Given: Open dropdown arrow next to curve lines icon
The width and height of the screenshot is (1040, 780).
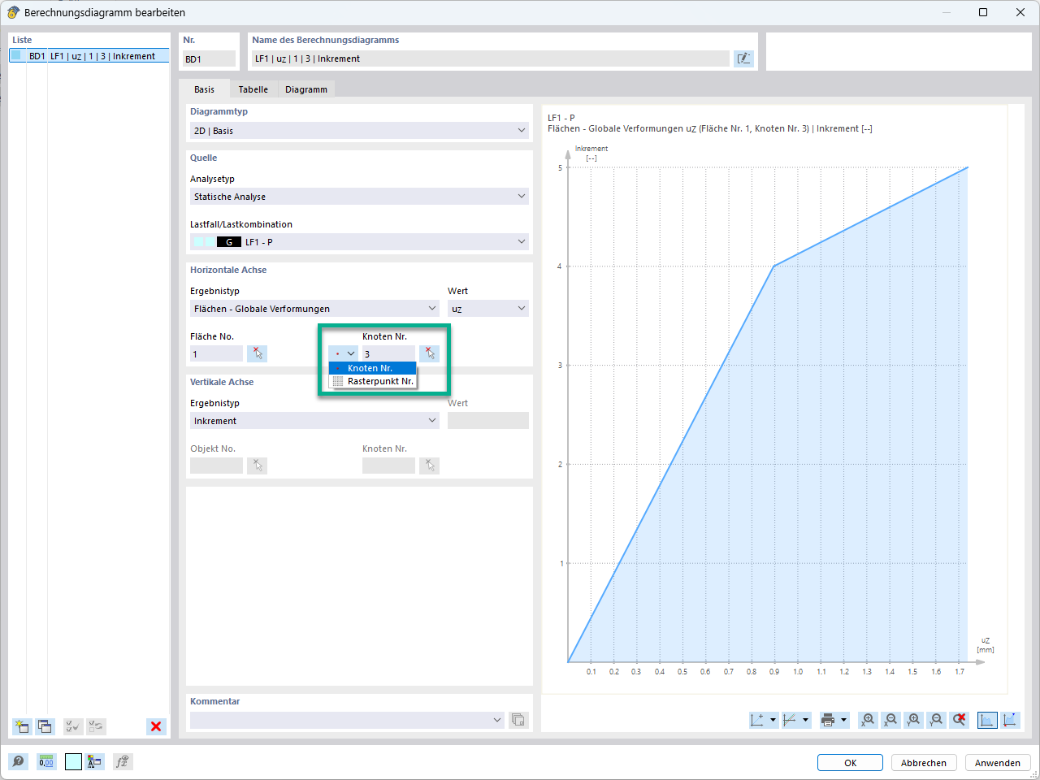Looking at the screenshot, I should coord(806,720).
